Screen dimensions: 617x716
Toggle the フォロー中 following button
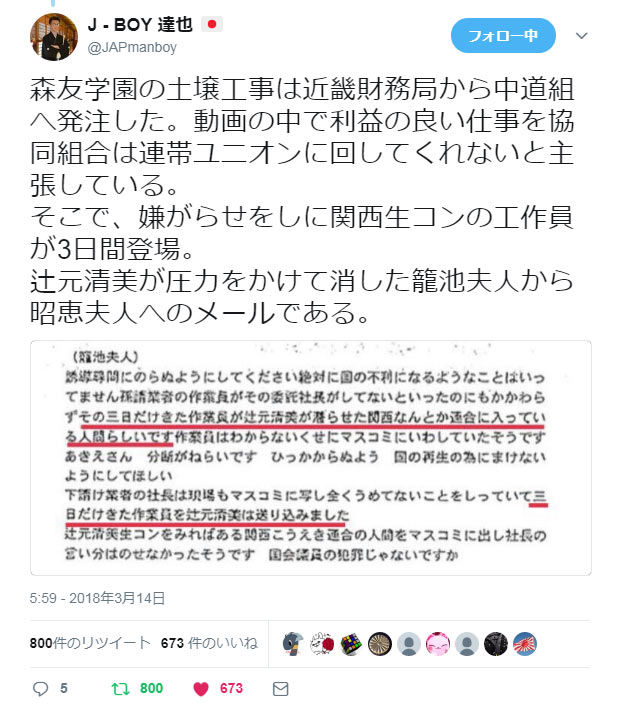[x=503, y=36]
